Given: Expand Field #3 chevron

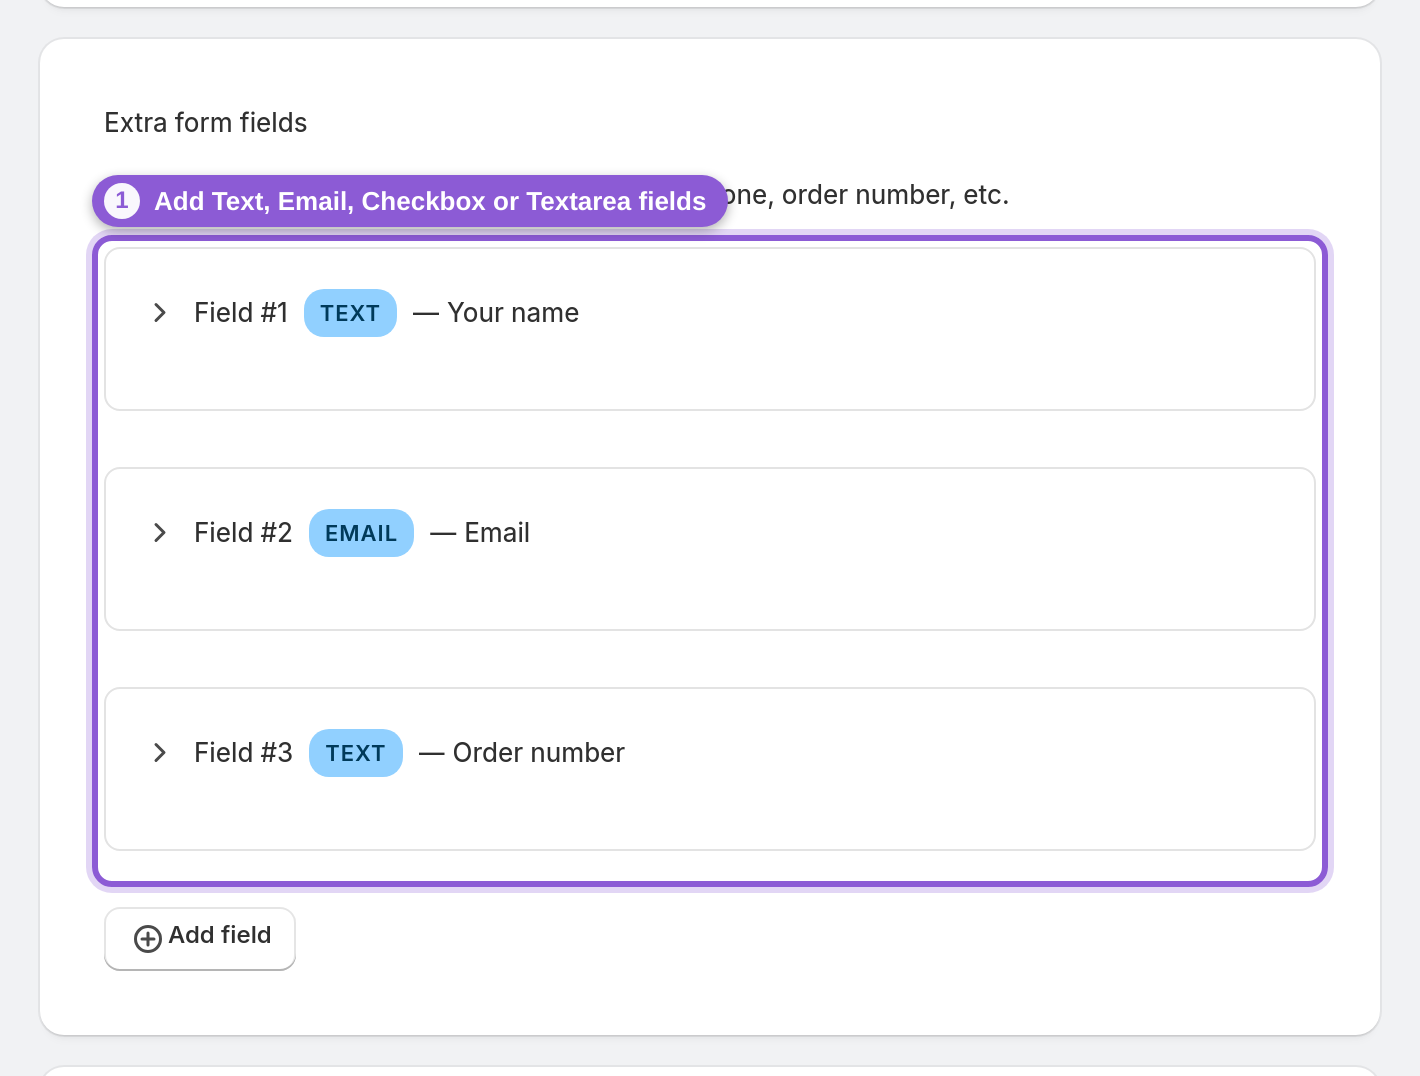Looking at the screenshot, I should (160, 753).
